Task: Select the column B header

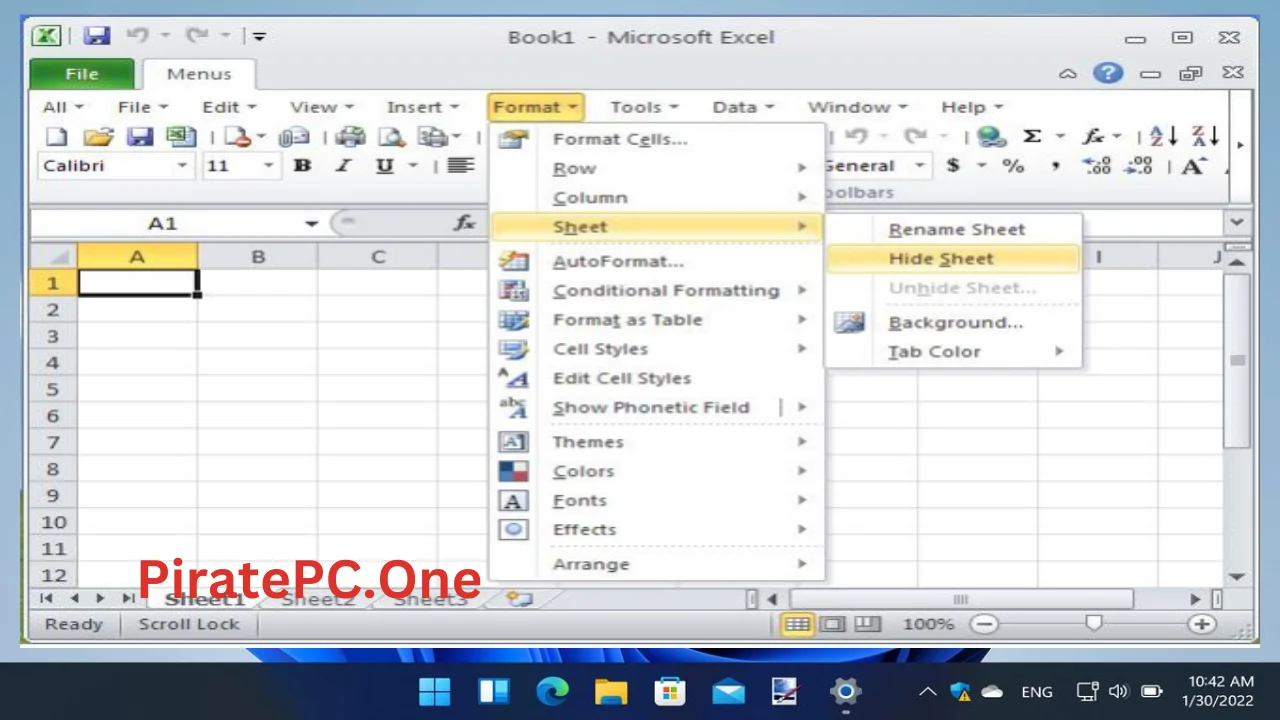Action: click(x=258, y=257)
